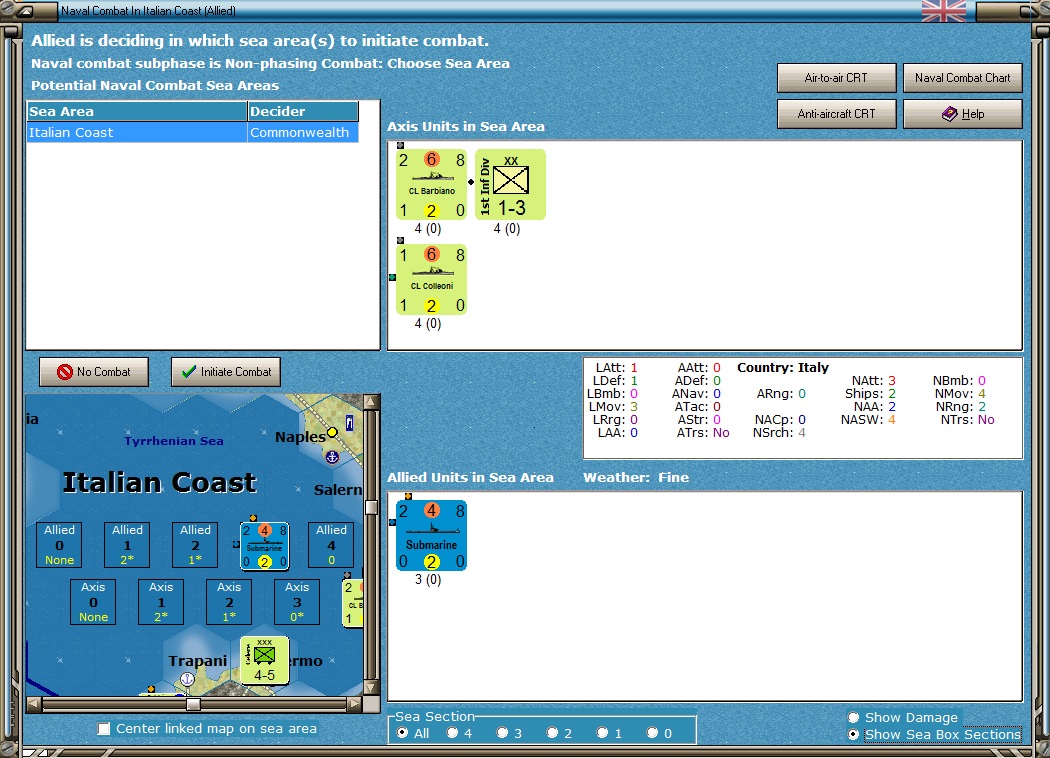Click the Allied 0 sea box section
This screenshot has width=1050, height=758.
tap(60, 544)
